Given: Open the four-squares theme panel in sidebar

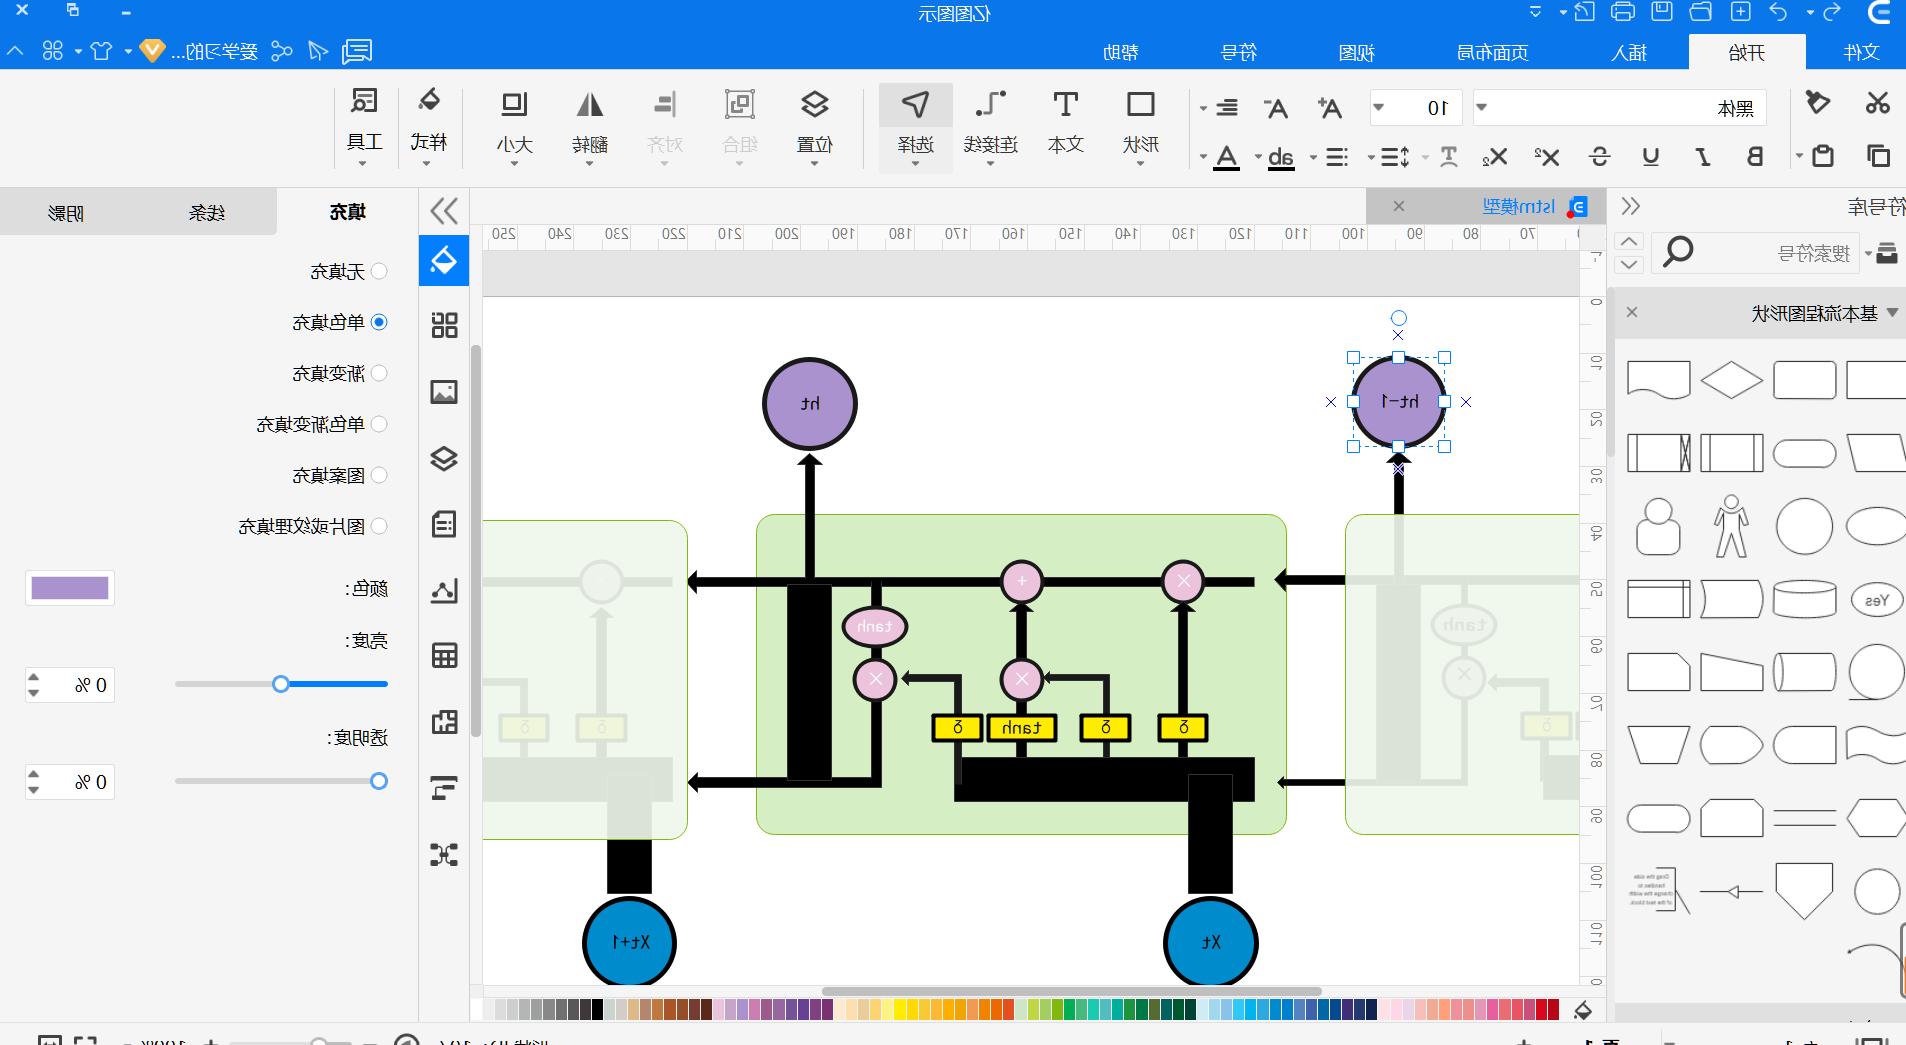Looking at the screenshot, I should (444, 325).
